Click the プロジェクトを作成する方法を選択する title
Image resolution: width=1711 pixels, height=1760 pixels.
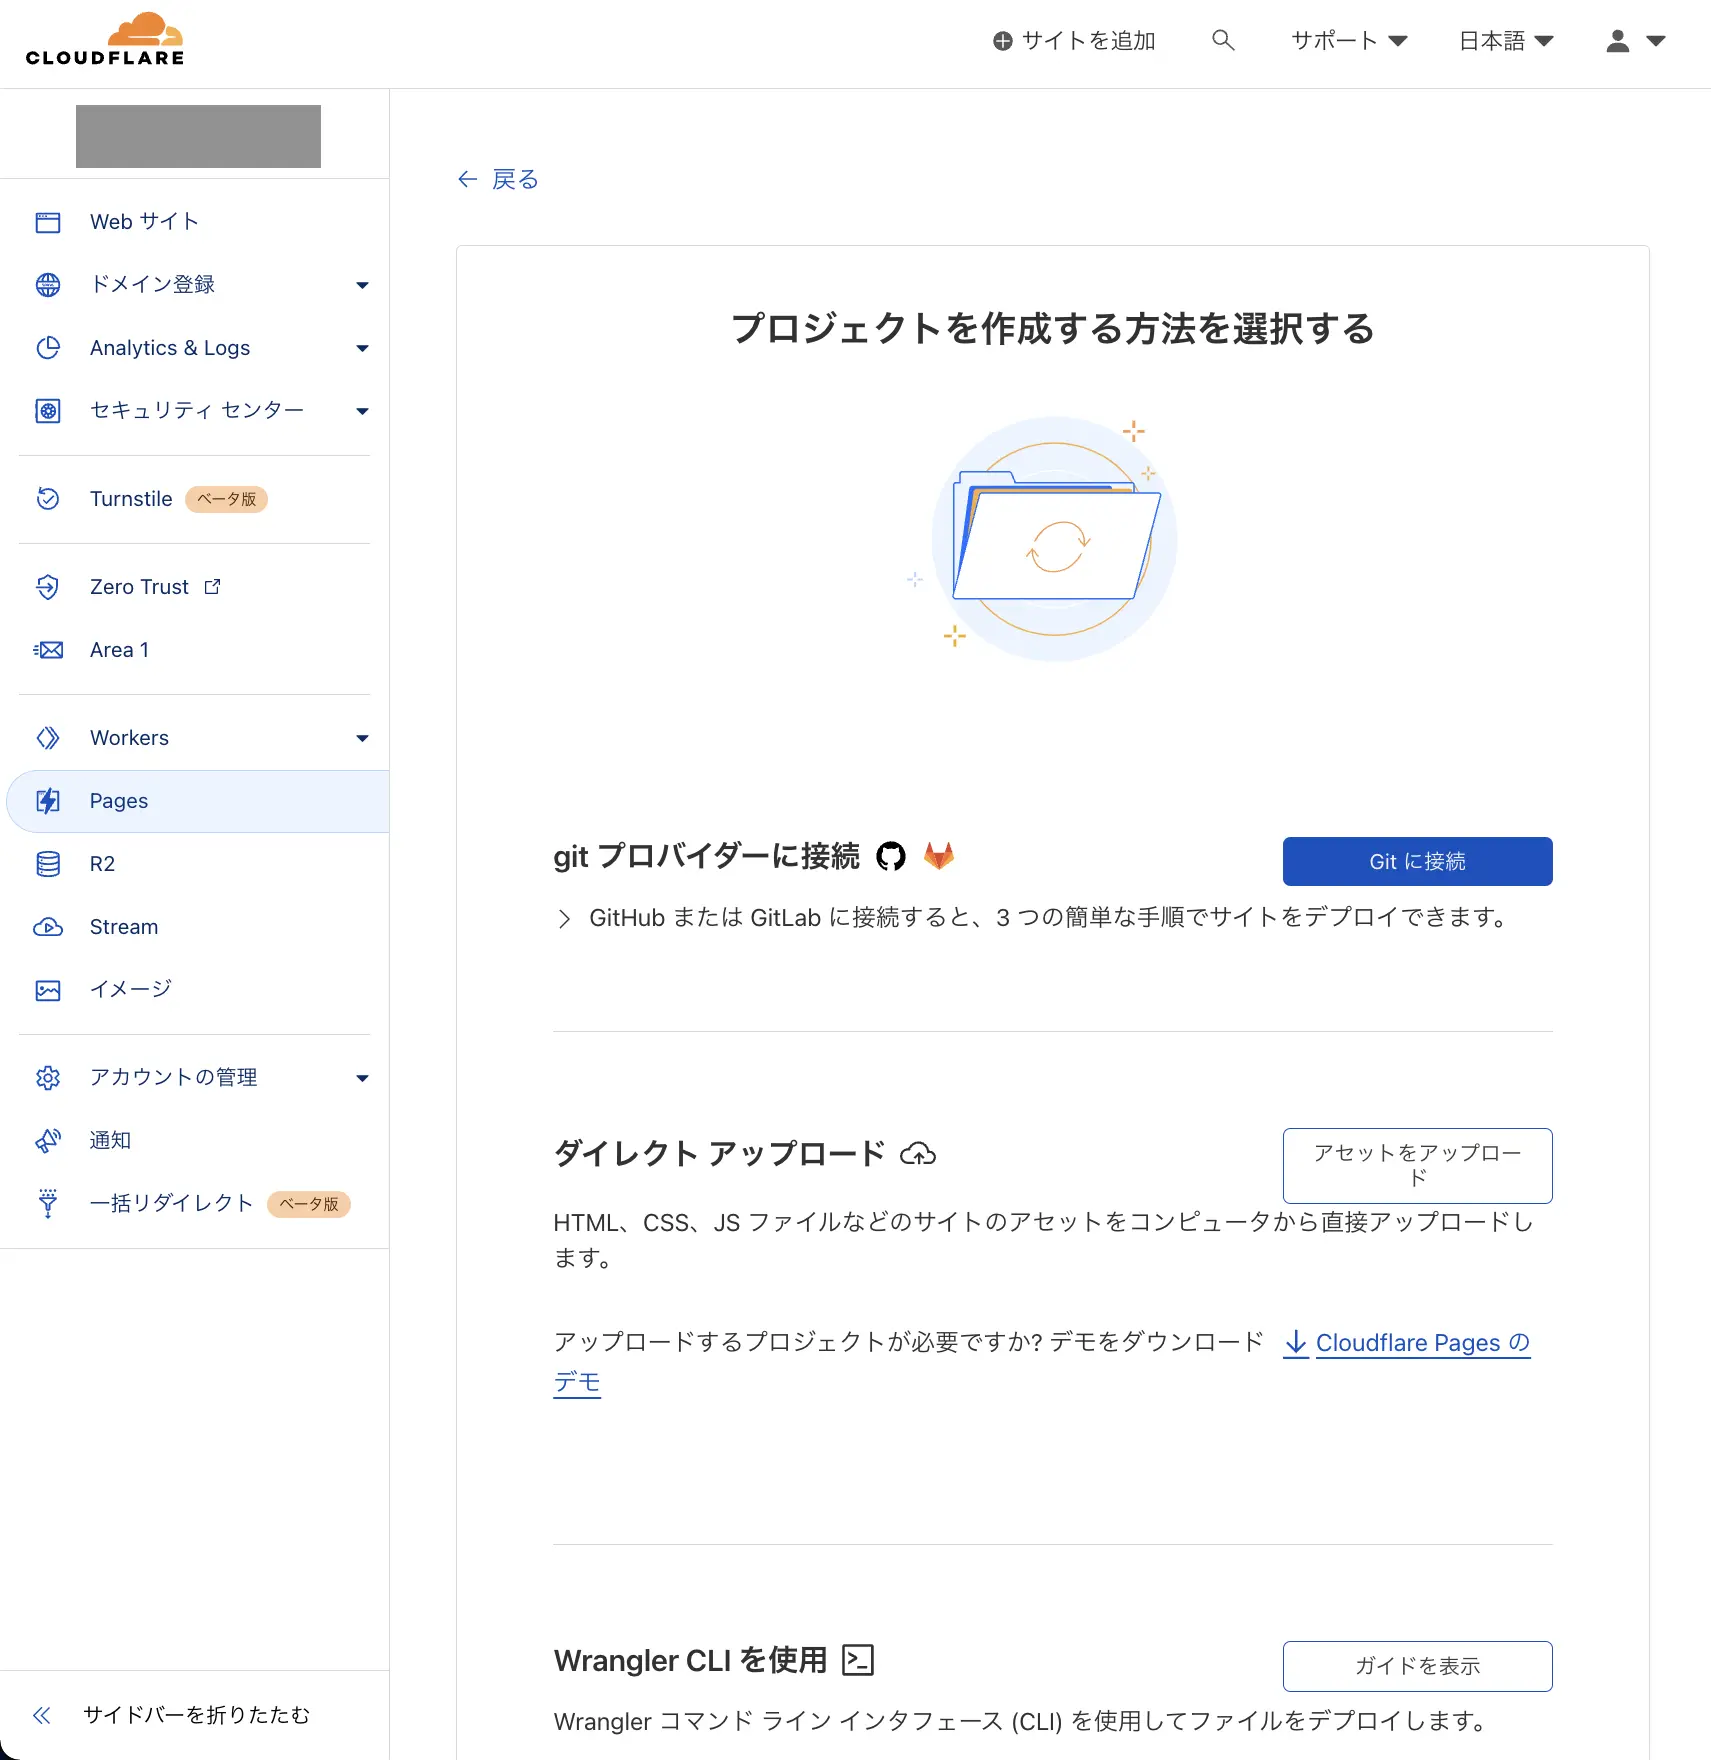(x=1053, y=328)
